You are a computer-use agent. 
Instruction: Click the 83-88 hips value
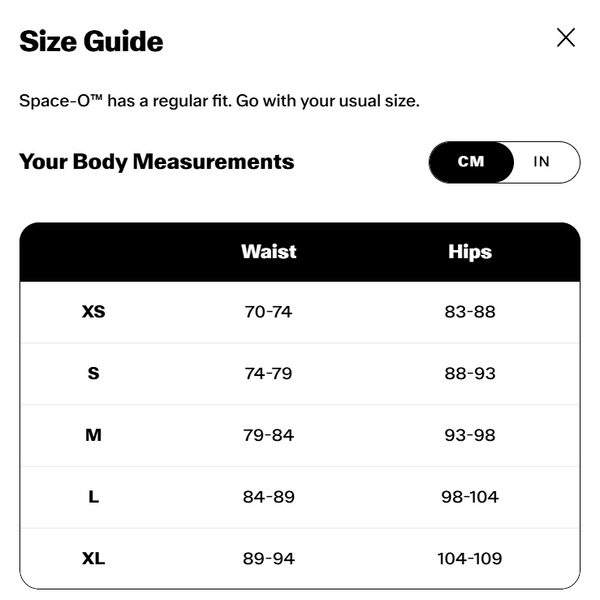point(470,312)
